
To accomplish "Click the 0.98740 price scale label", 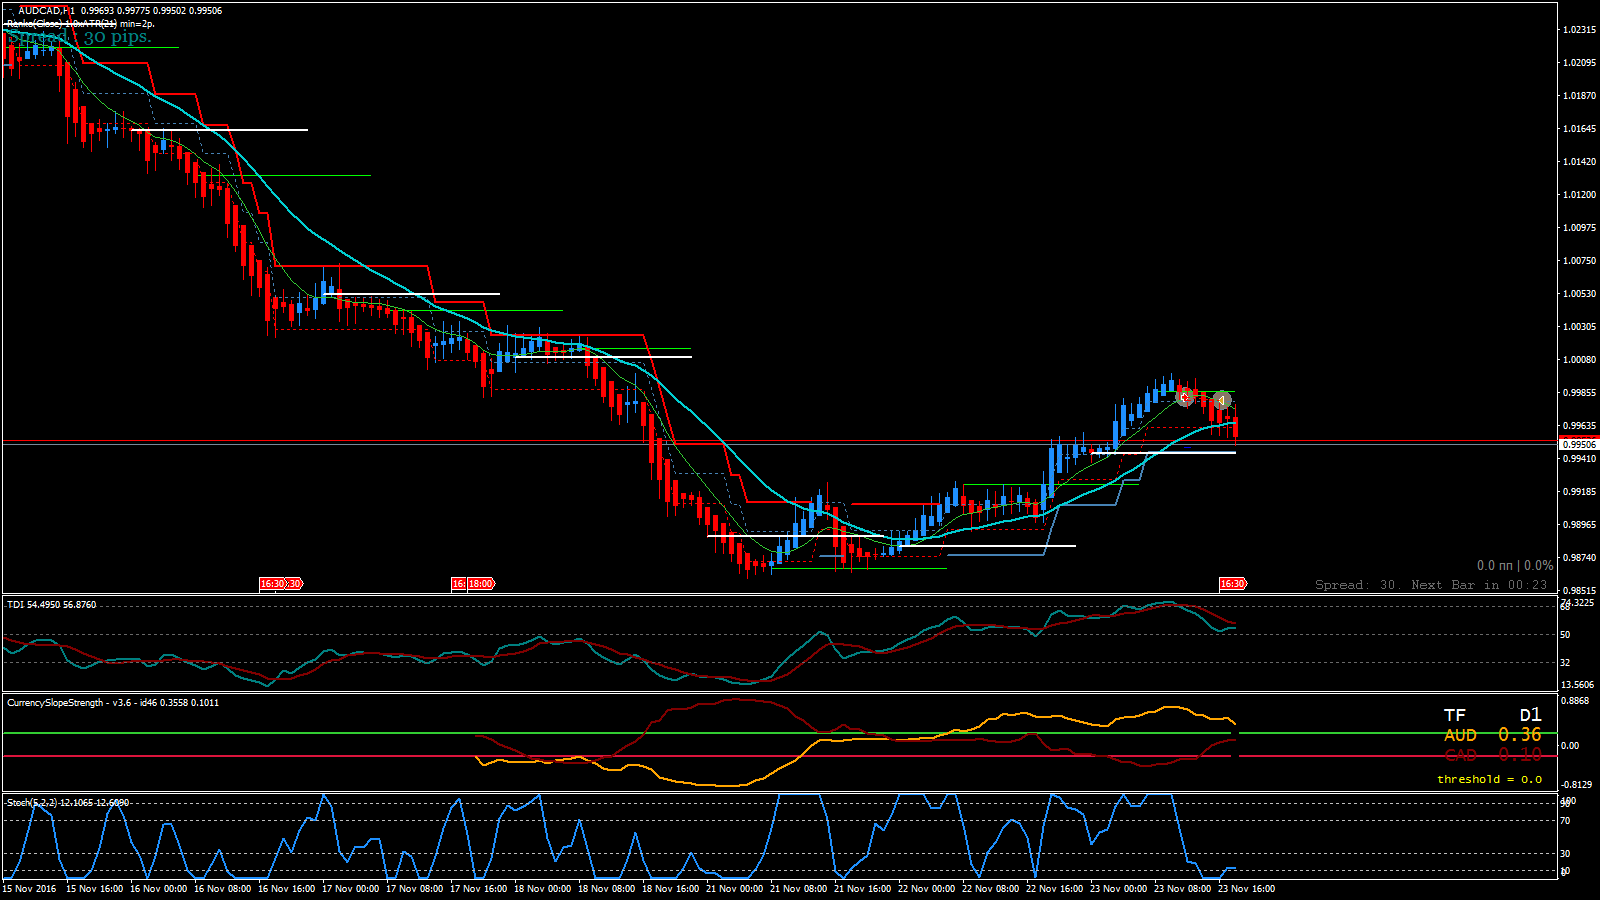I will 1579,558.
